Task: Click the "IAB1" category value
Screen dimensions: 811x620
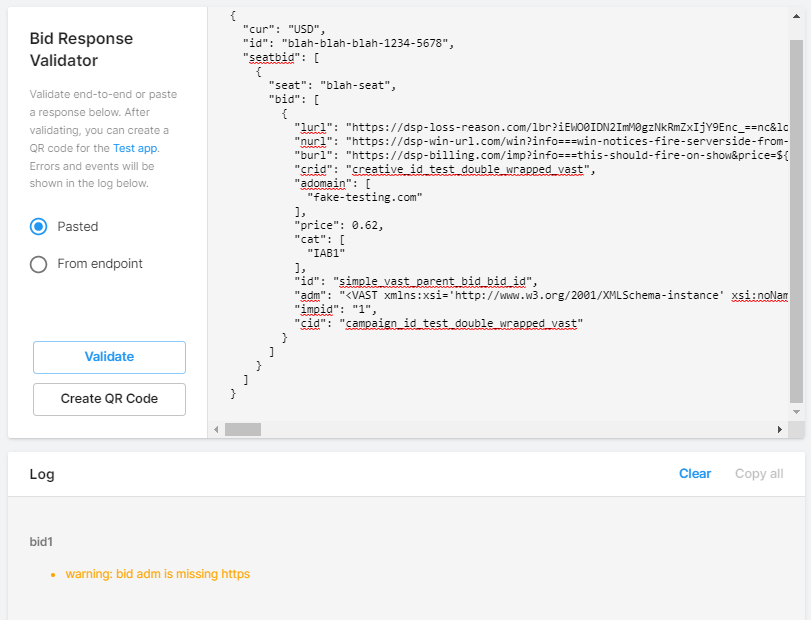Action: 326,253
